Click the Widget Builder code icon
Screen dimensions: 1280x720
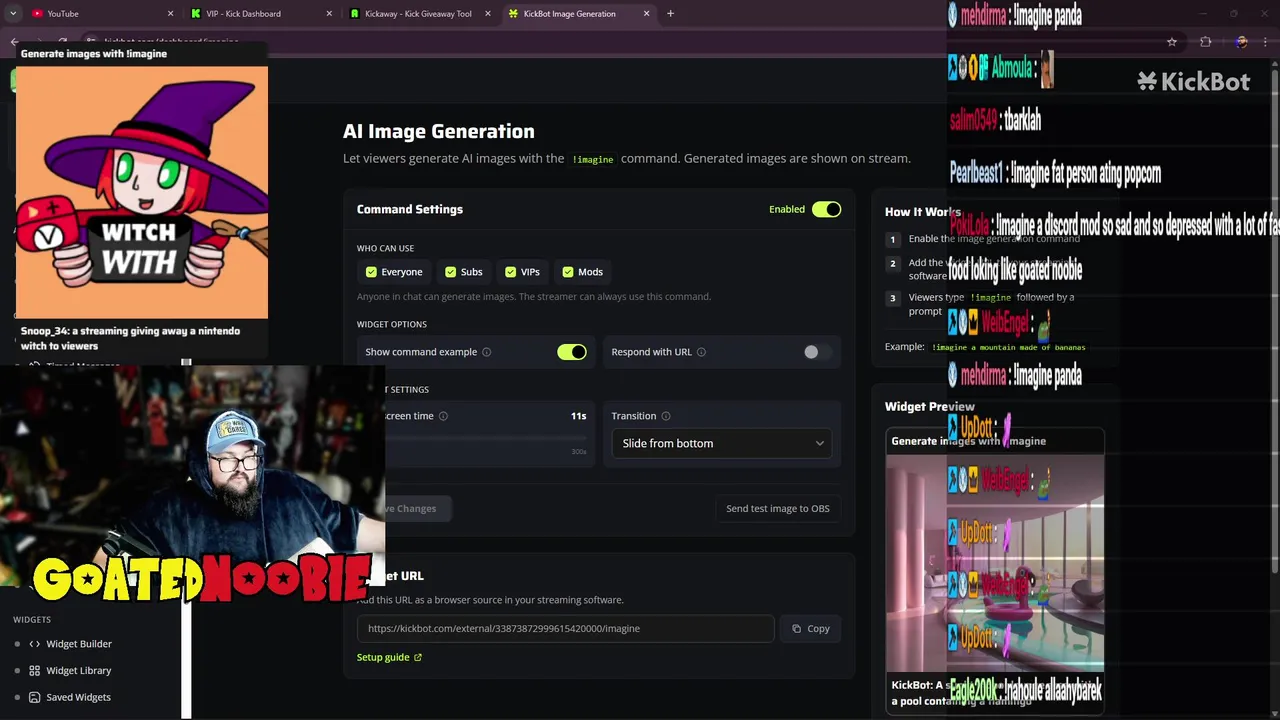[x=34, y=644]
